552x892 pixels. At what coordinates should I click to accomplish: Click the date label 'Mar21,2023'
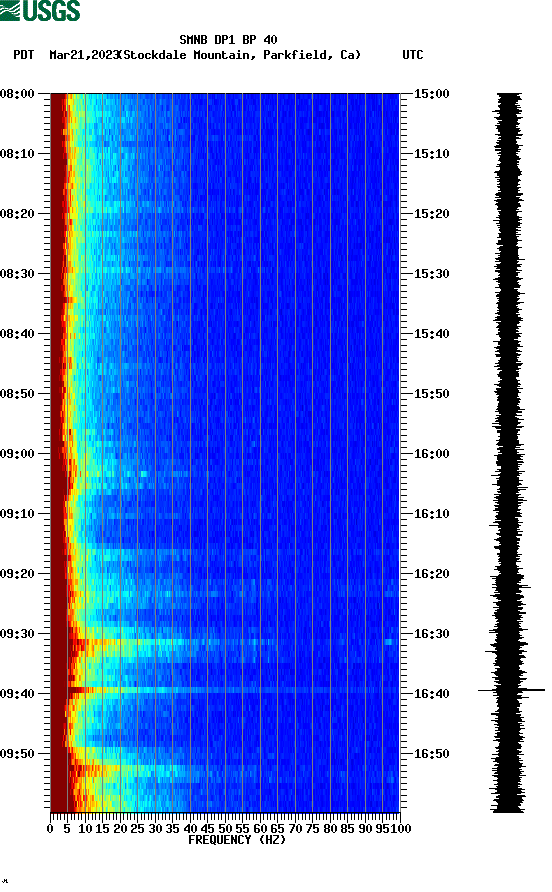pyautogui.click(x=84, y=55)
